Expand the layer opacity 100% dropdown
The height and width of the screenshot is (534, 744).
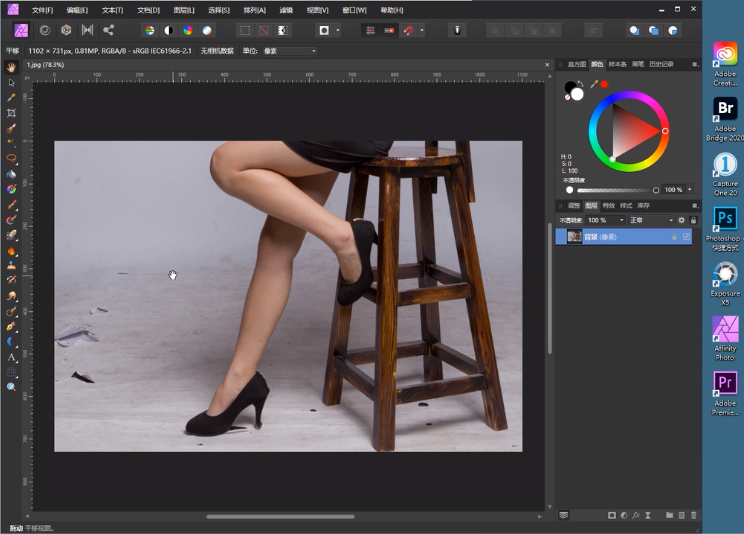[x=619, y=220]
